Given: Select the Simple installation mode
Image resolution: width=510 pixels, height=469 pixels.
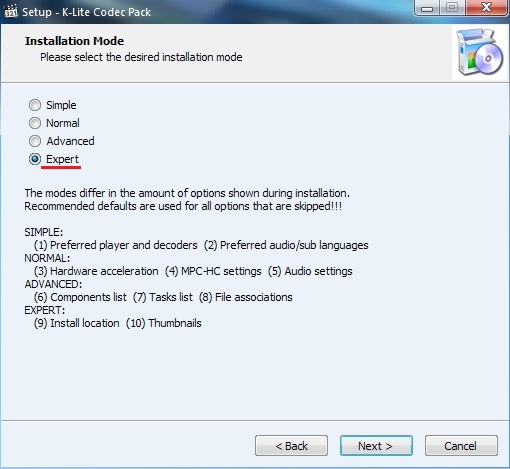Looking at the screenshot, I should tap(53, 105).
